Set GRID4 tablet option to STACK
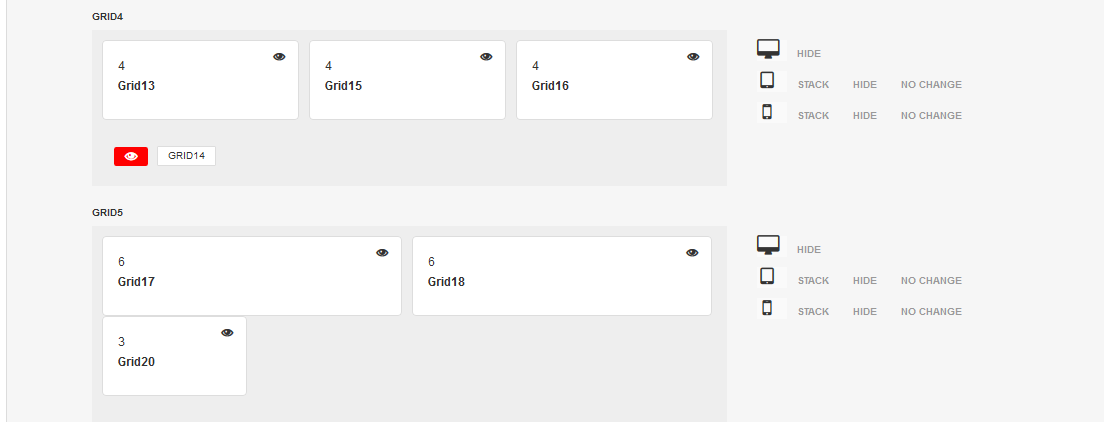Image resolution: width=1104 pixels, height=422 pixels. 813,85
